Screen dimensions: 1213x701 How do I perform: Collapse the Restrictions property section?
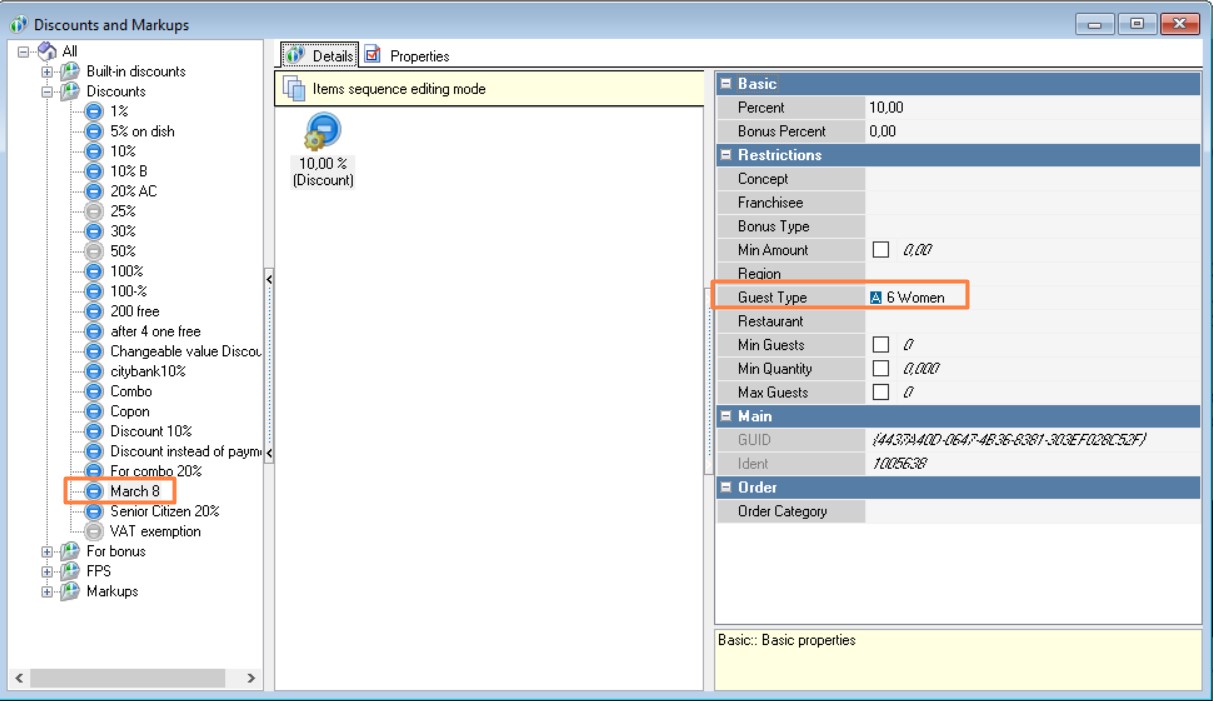coord(727,155)
